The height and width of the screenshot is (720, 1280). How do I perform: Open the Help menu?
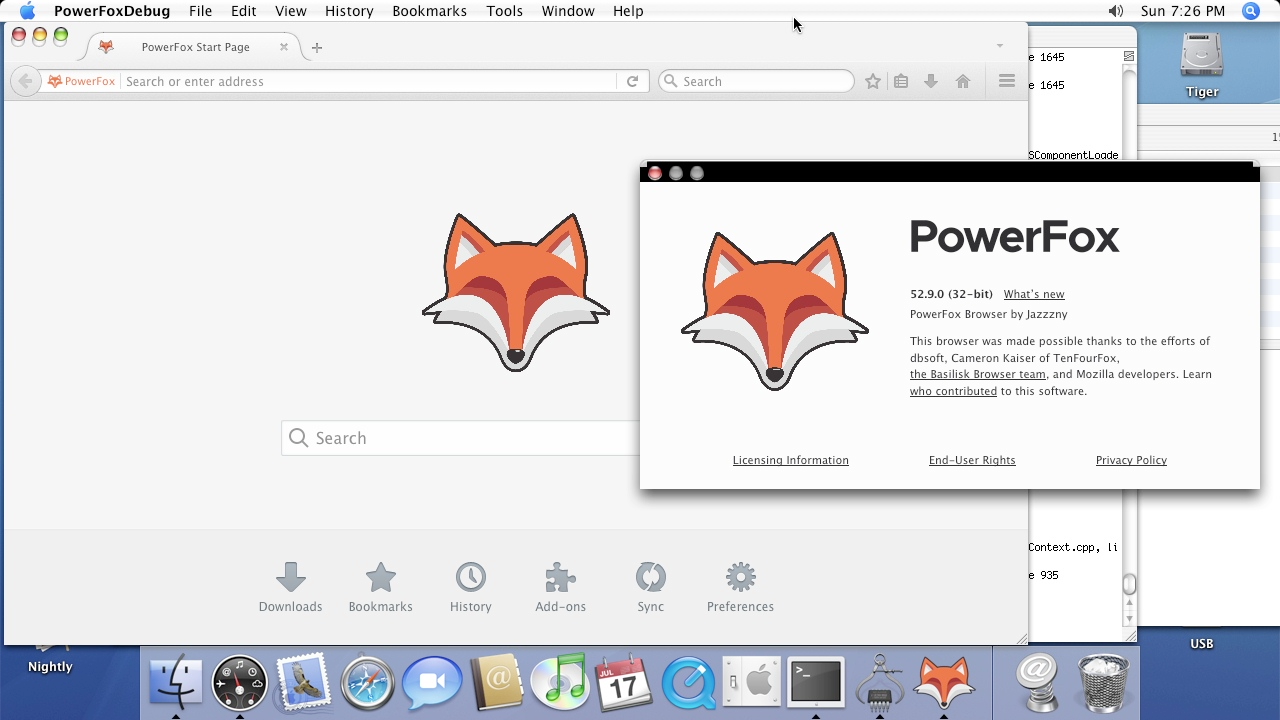pyautogui.click(x=628, y=11)
